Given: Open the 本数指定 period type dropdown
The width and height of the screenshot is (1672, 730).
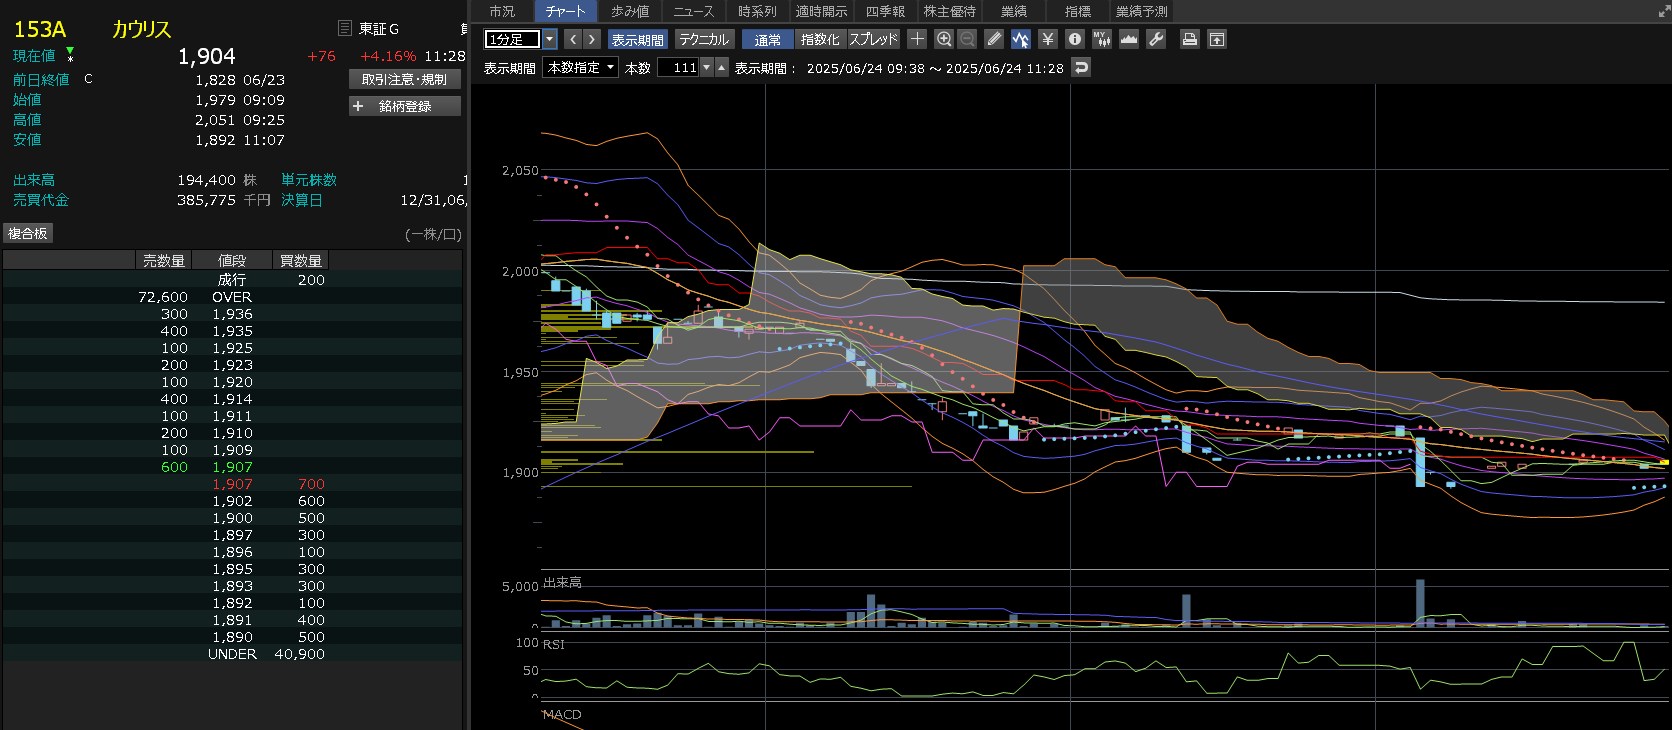Looking at the screenshot, I should (581, 67).
